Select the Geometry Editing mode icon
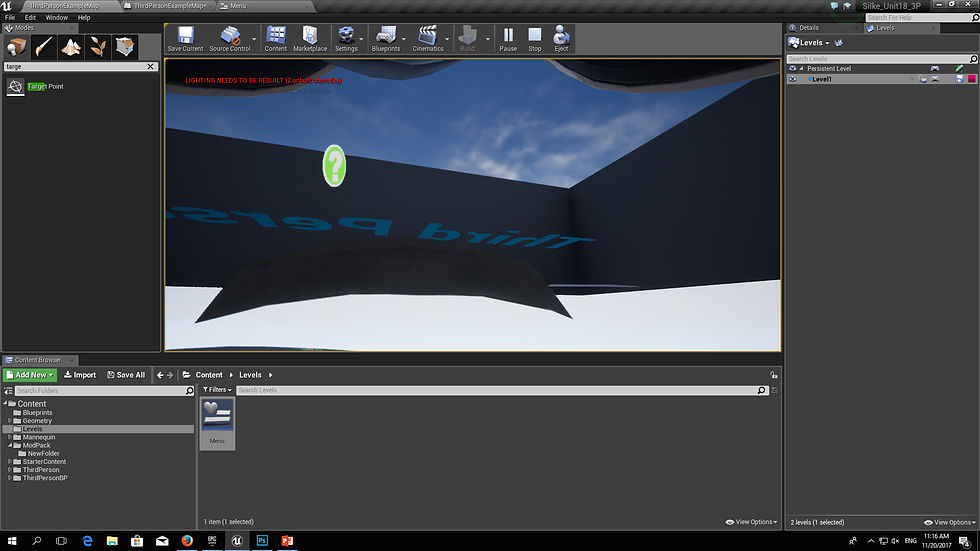The height and width of the screenshot is (551, 980). 125,47
